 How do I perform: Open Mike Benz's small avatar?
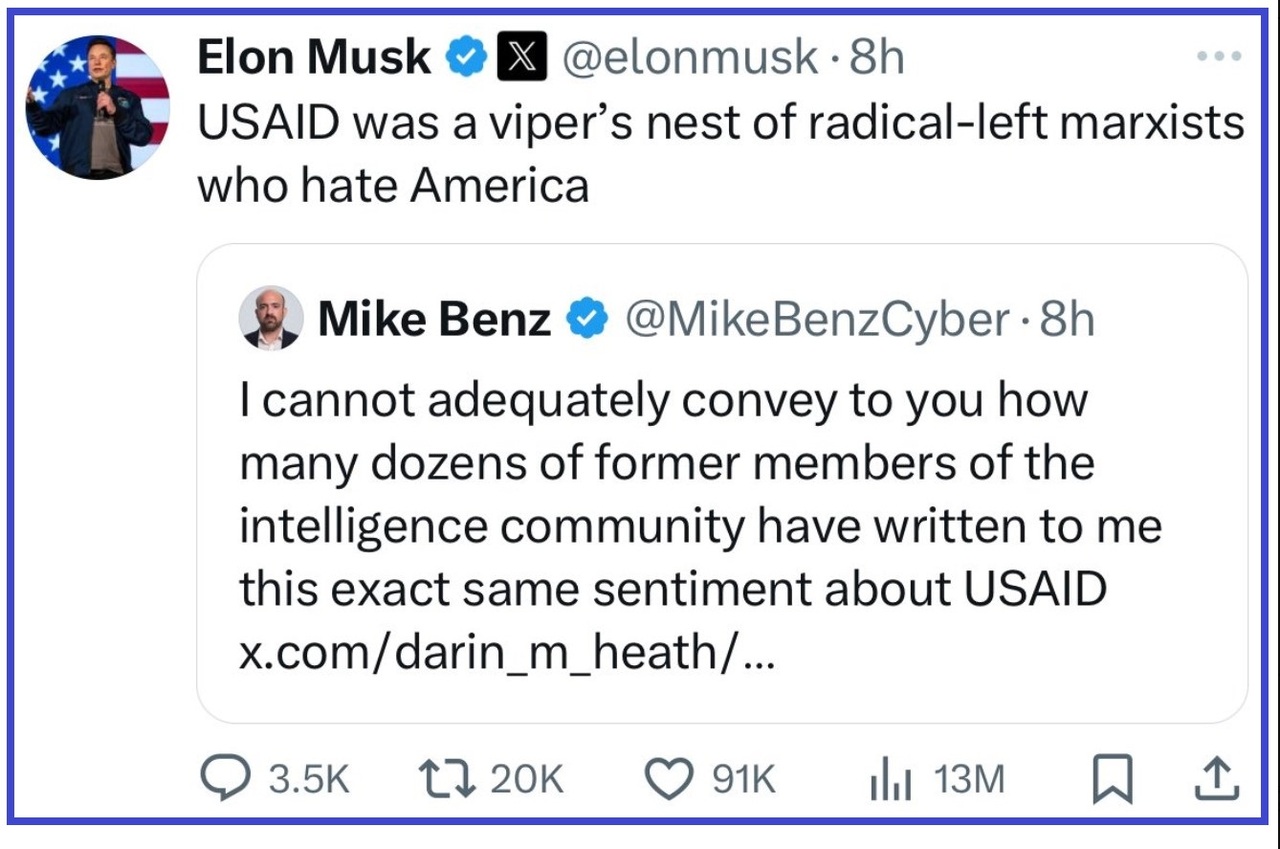tap(271, 318)
